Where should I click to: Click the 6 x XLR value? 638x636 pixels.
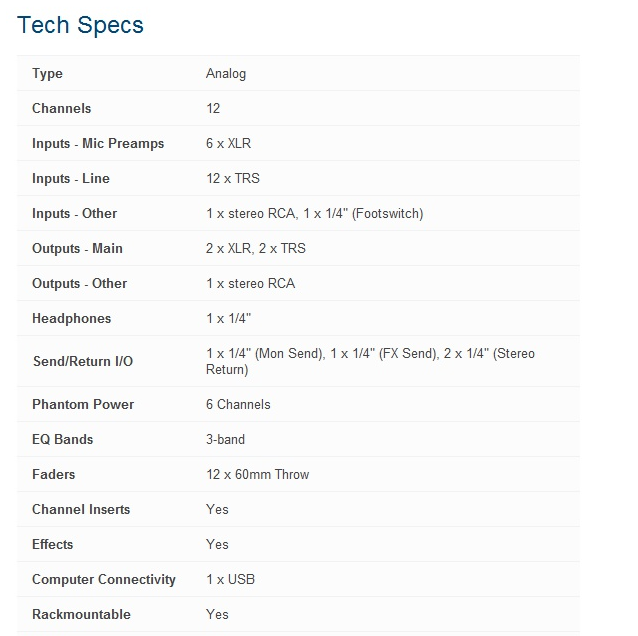[x=228, y=144]
